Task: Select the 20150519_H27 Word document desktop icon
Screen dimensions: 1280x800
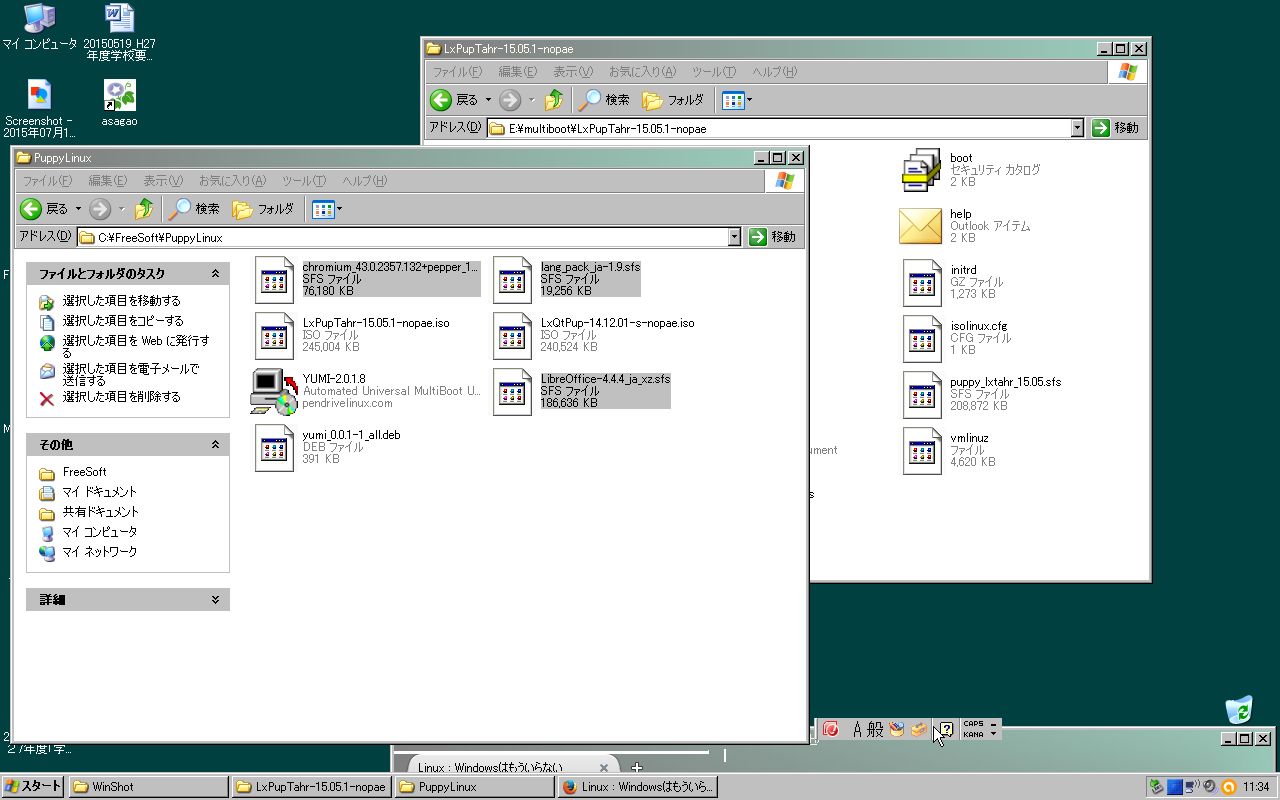Action: (x=119, y=17)
